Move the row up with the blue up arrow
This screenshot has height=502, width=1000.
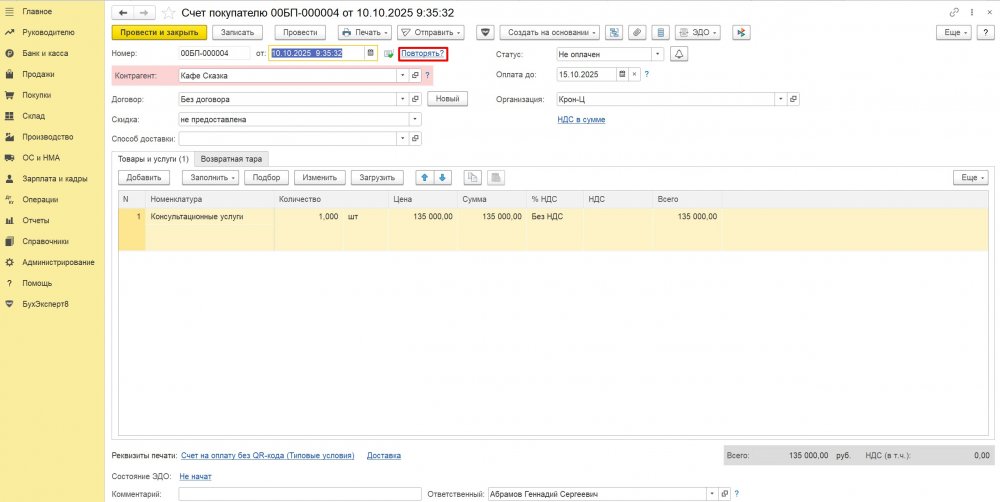pyautogui.click(x=424, y=177)
